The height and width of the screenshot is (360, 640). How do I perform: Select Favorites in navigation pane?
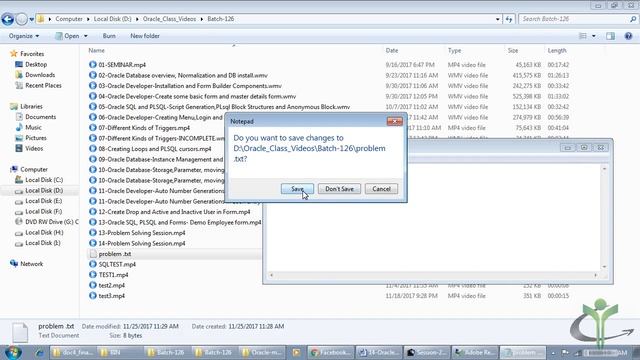[32, 54]
